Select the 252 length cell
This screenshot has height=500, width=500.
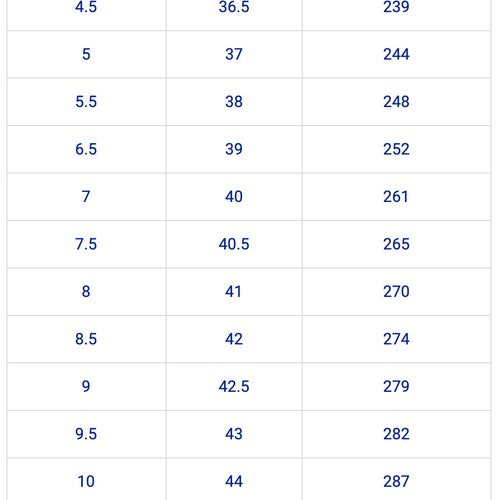click(x=396, y=149)
